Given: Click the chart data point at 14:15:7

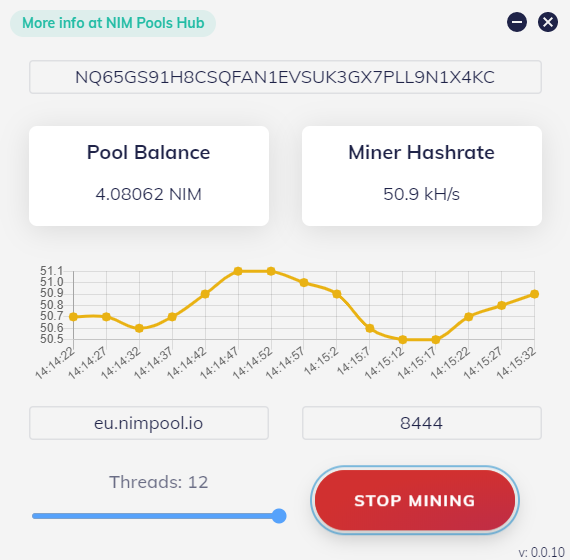Looking at the screenshot, I should click(x=370, y=328).
